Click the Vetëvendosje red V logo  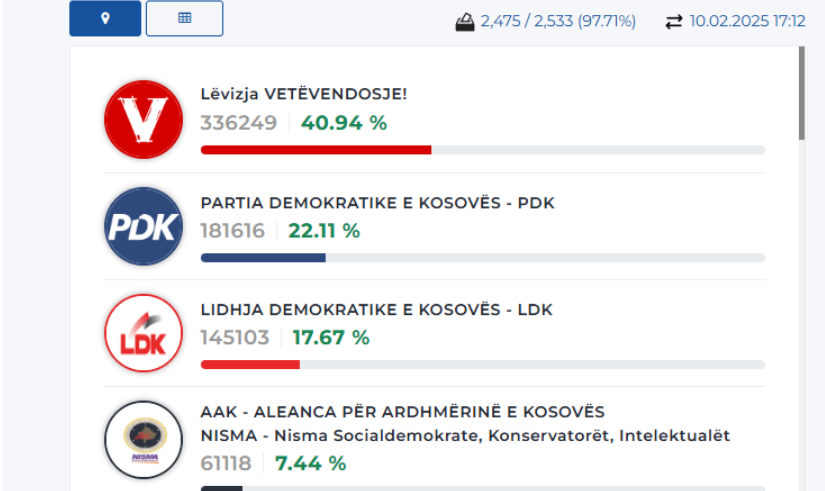pos(144,119)
